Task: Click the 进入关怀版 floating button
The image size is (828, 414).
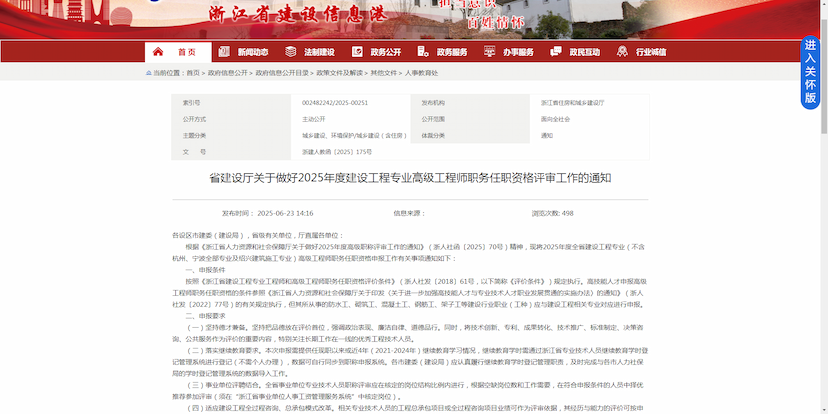Action: pyautogui.click(x=811, y=73)
